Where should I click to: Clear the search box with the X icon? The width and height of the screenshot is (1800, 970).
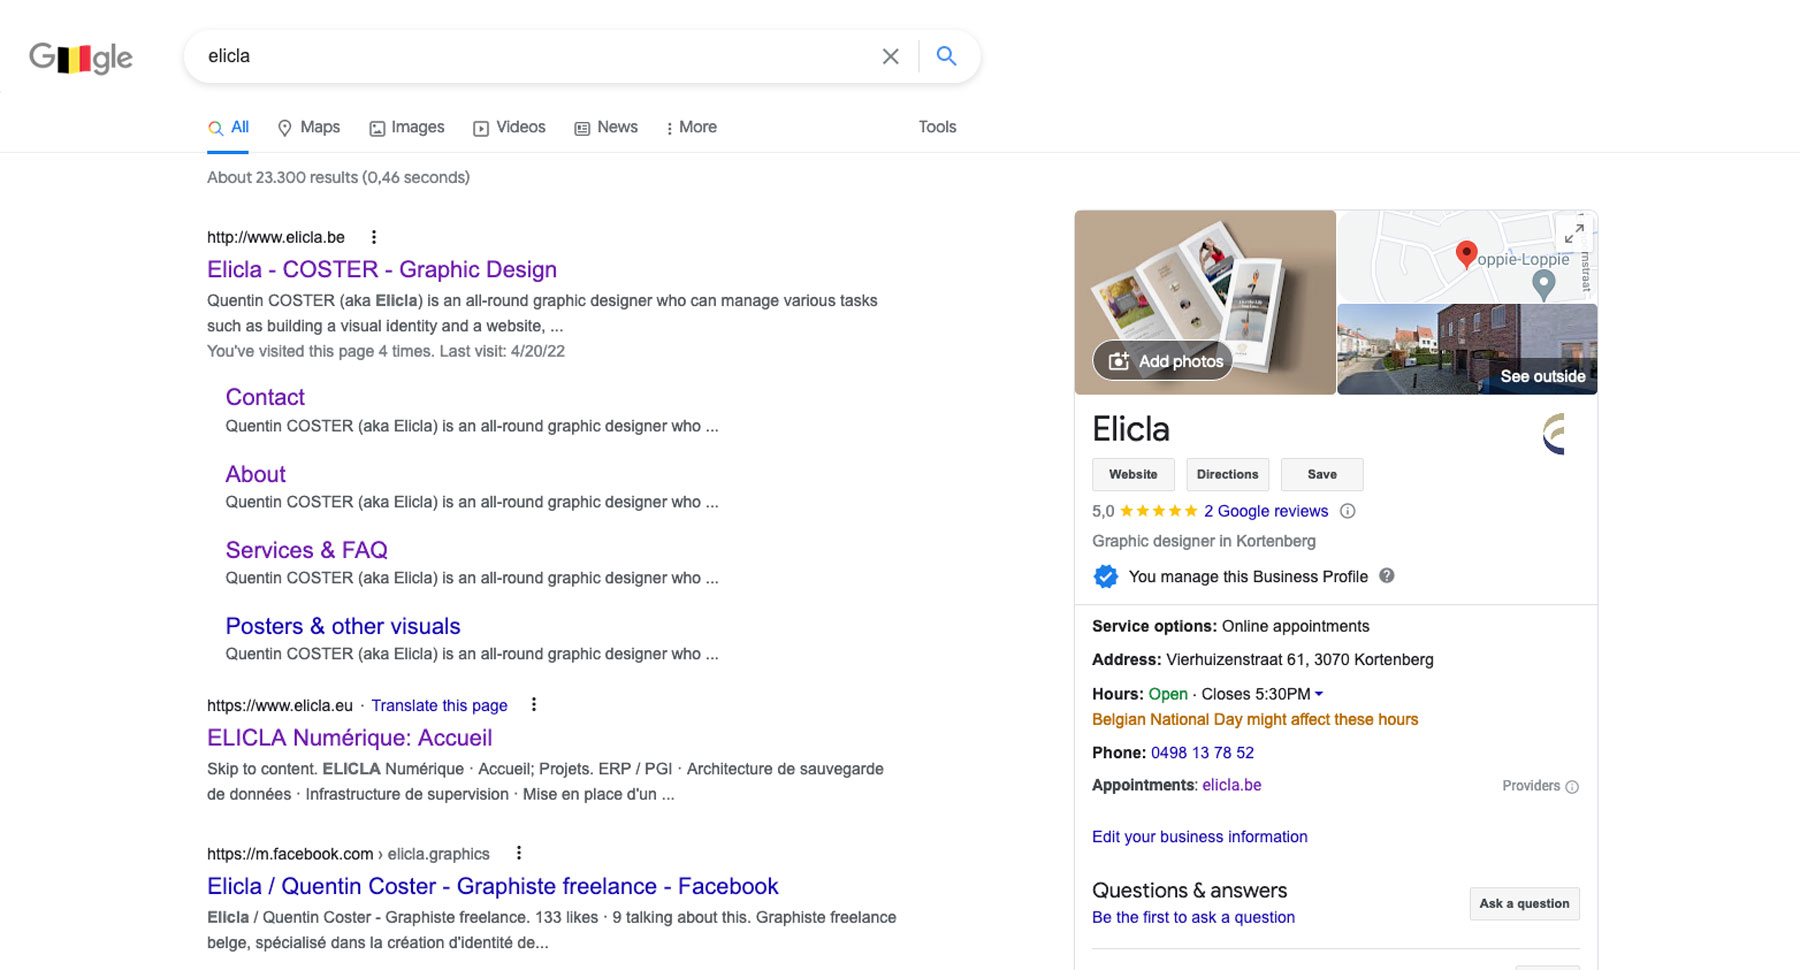pos(890,56)
